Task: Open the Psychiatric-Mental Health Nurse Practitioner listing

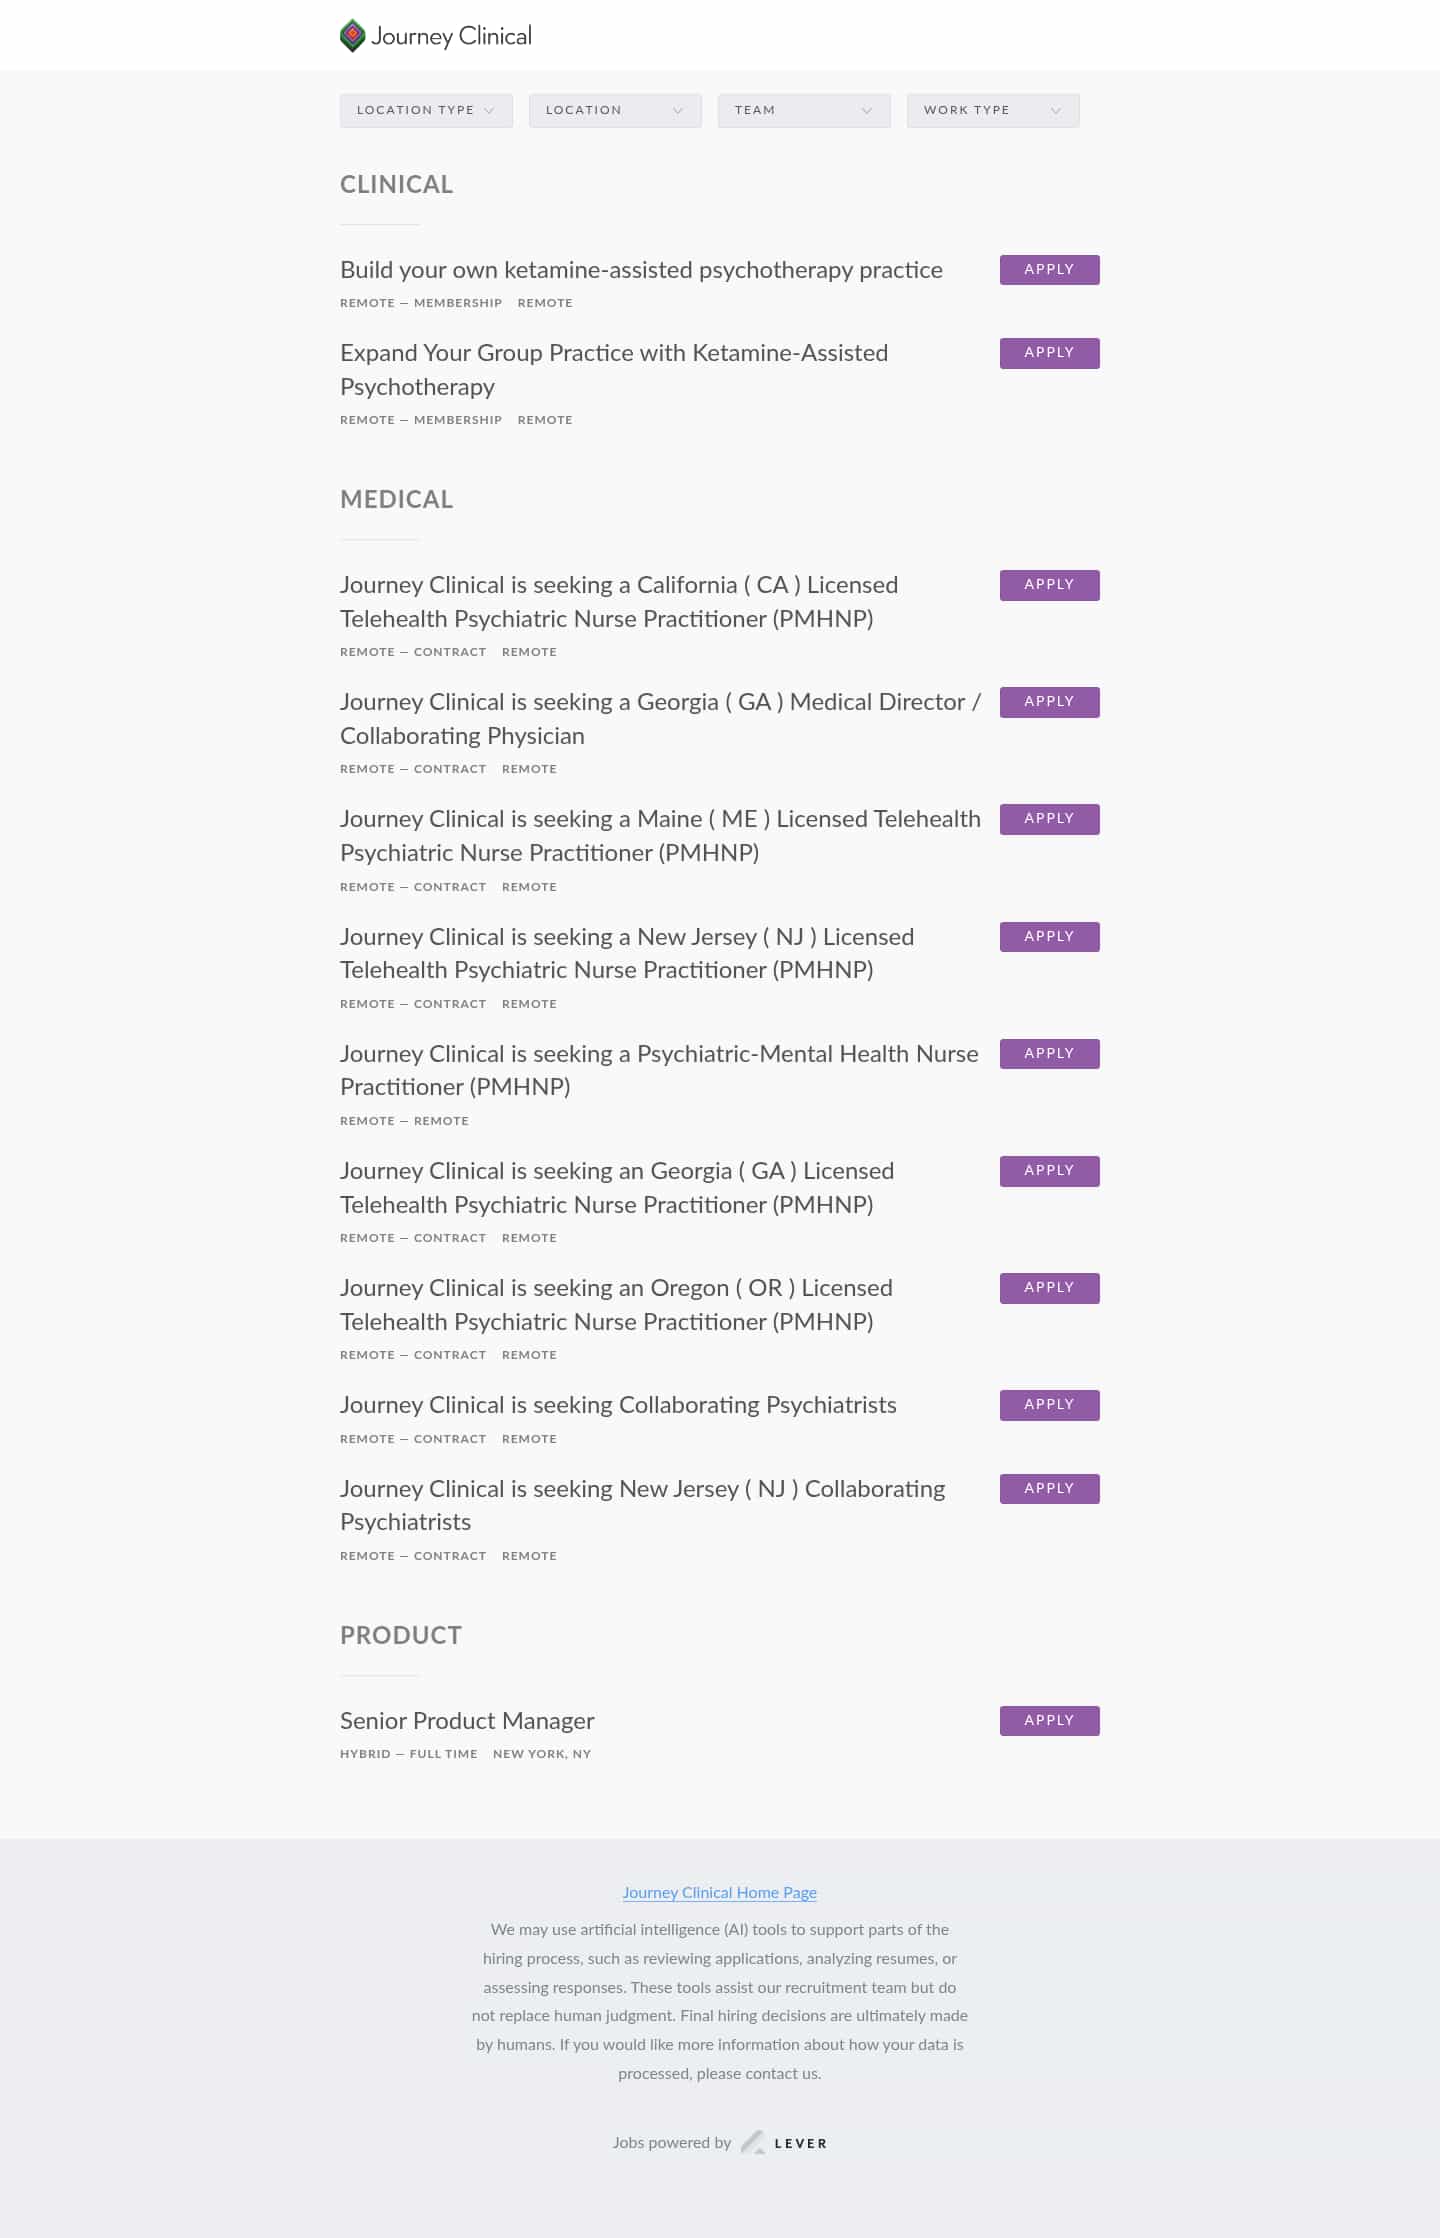Action: pyautogui.click(x=659, y=1070)
